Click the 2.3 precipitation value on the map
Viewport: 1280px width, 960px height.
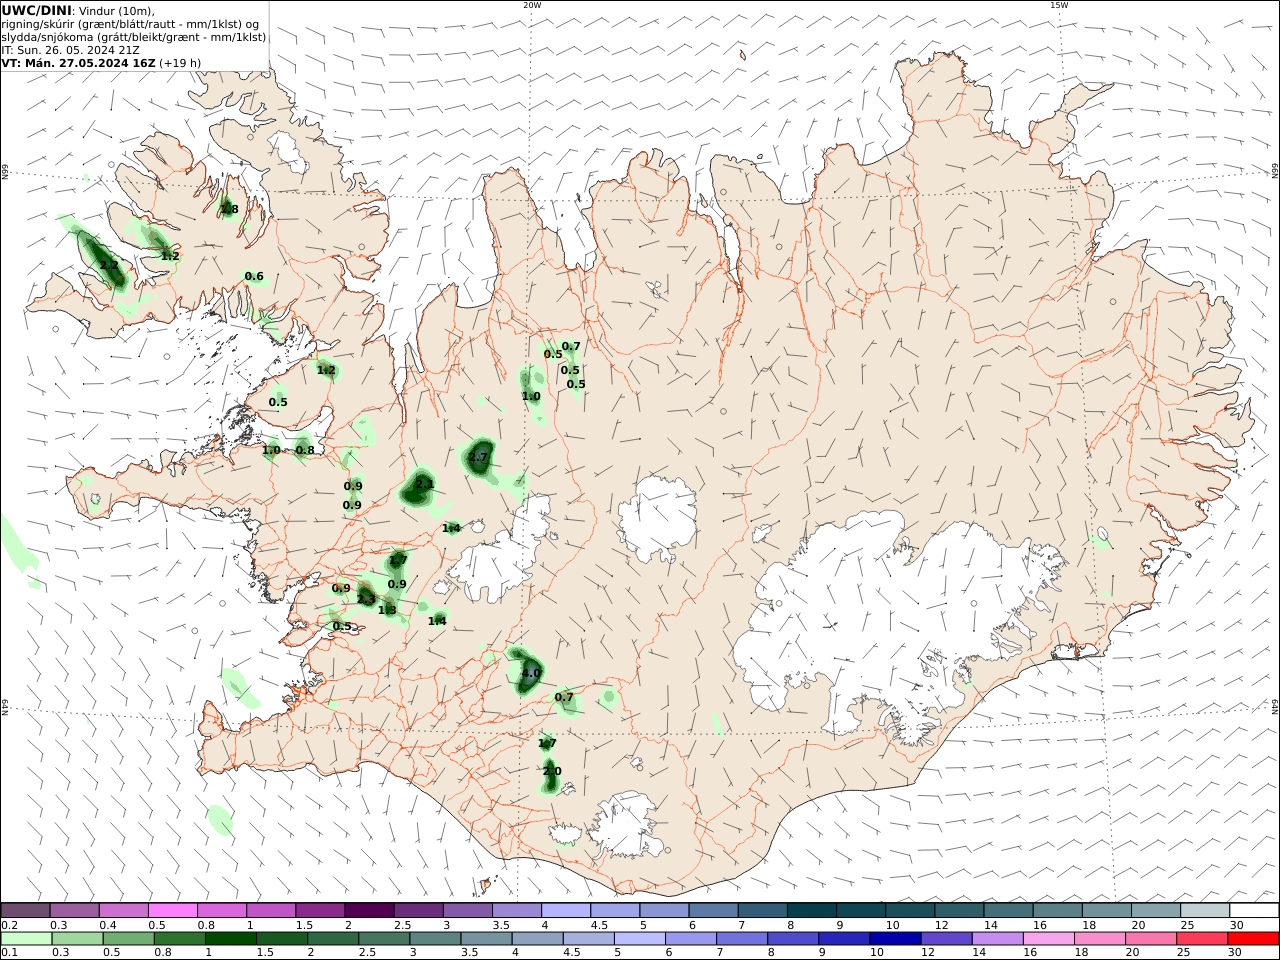(x=366, y=600)
